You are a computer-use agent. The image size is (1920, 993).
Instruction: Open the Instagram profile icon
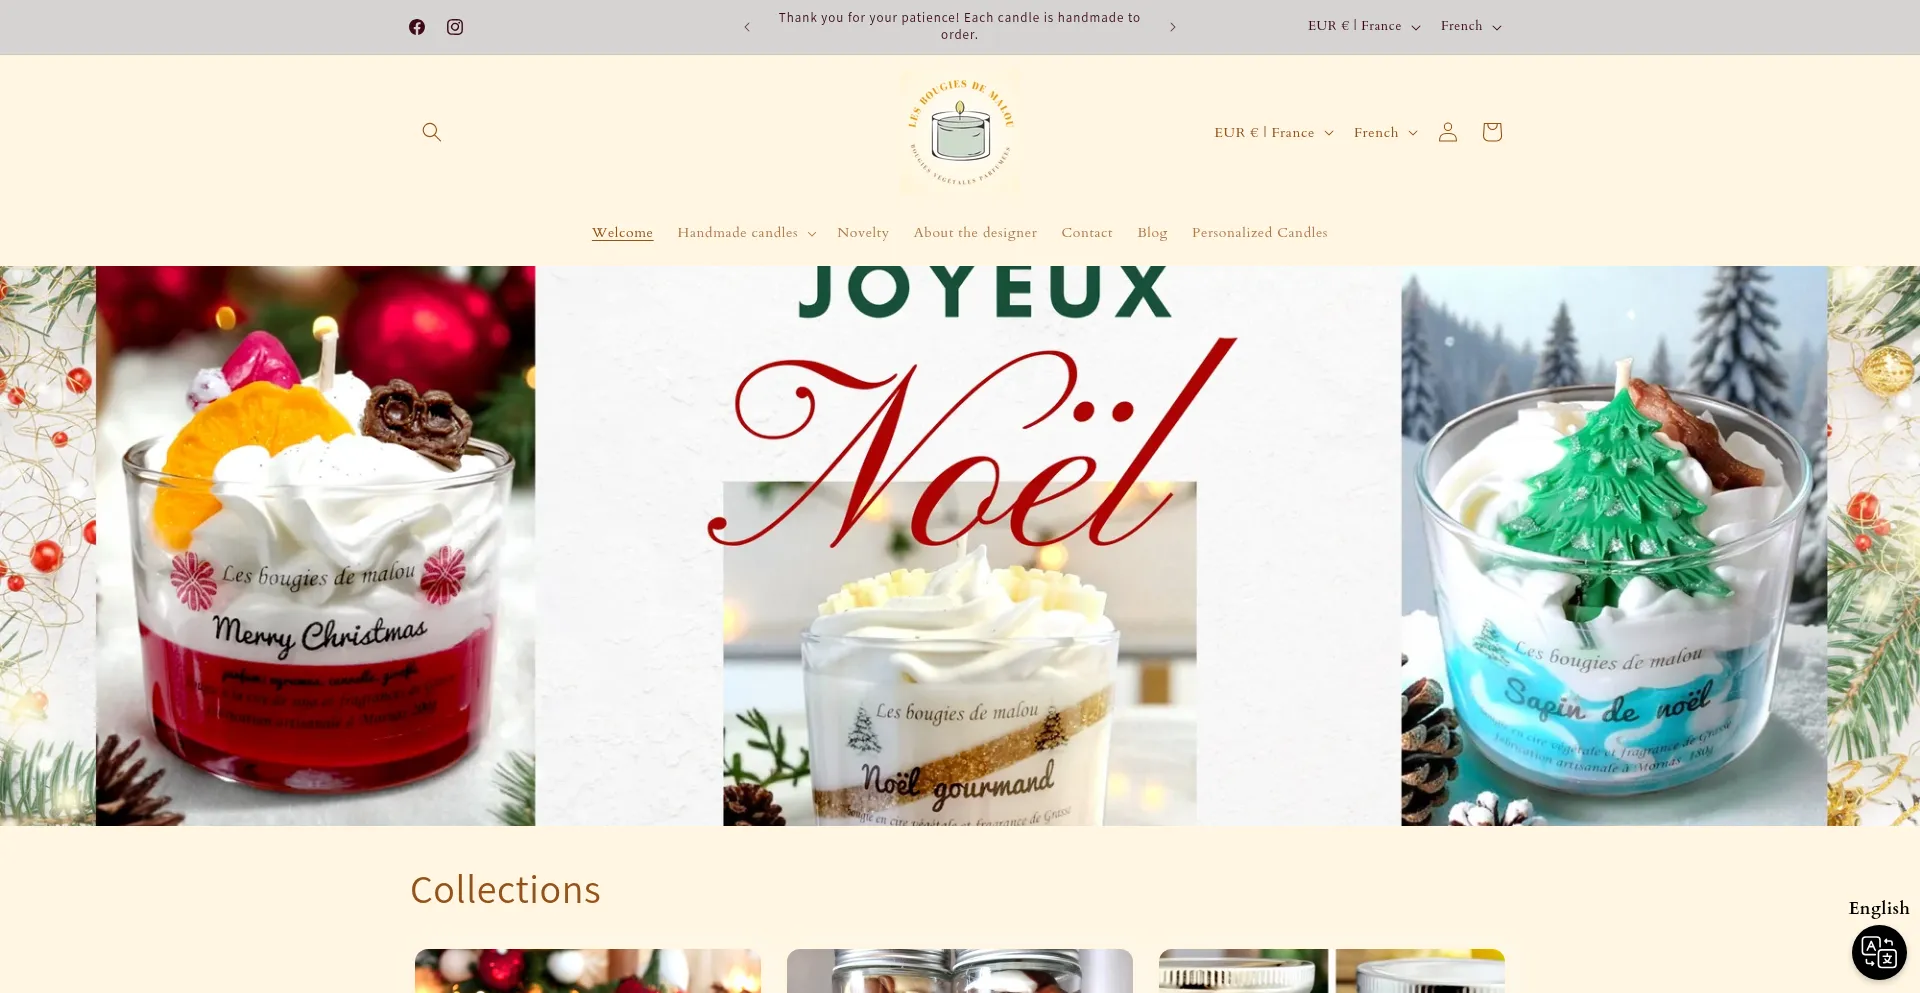pos(455,27)
